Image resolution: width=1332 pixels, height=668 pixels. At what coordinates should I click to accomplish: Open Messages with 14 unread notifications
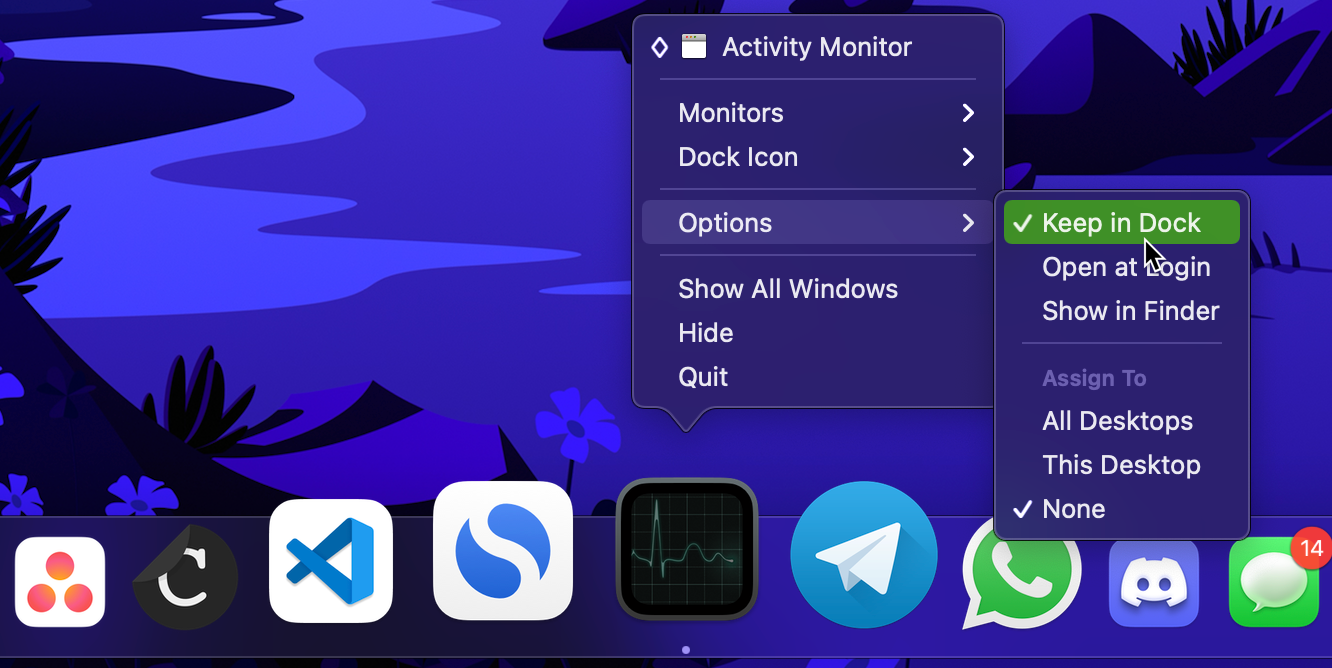[1274, 581]
